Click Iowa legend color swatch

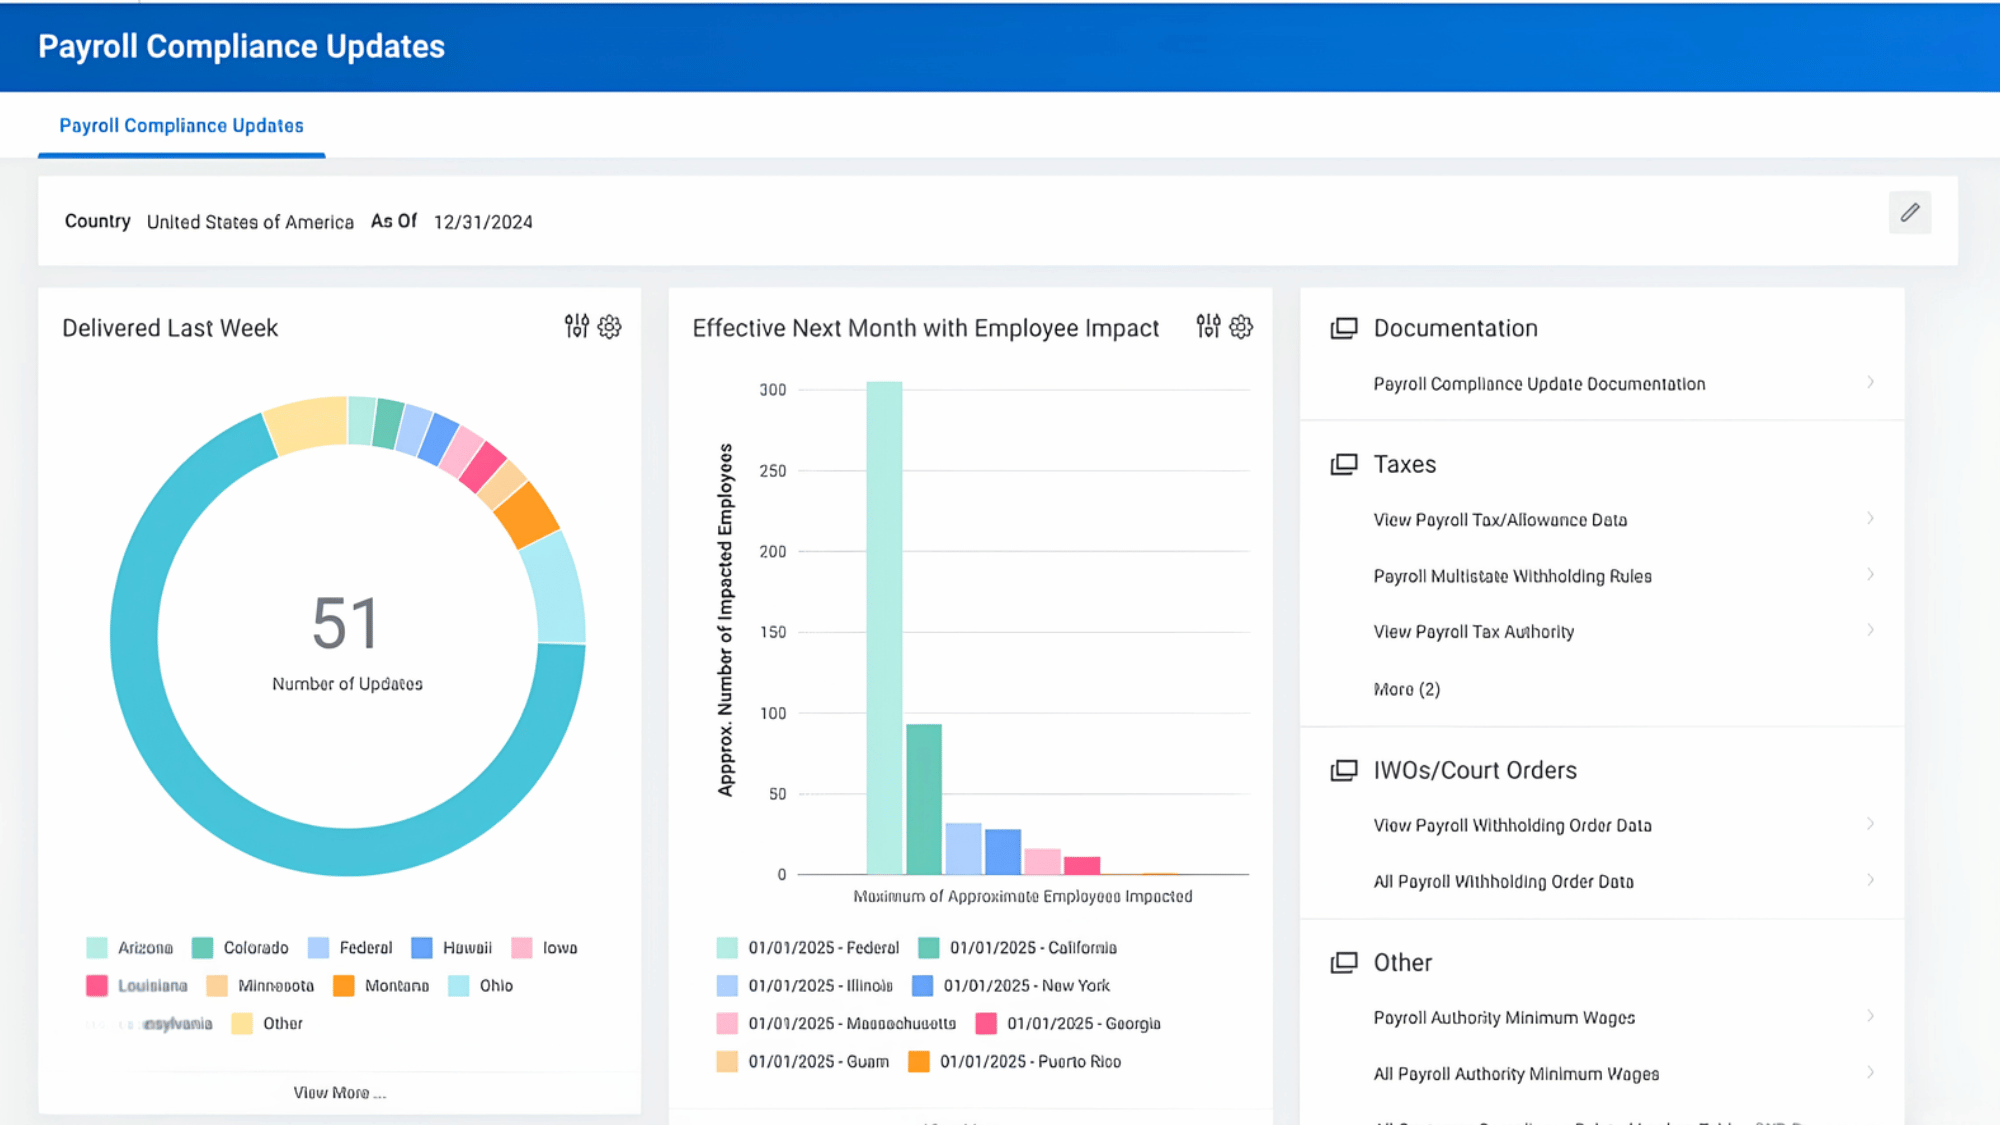(521, 948)
